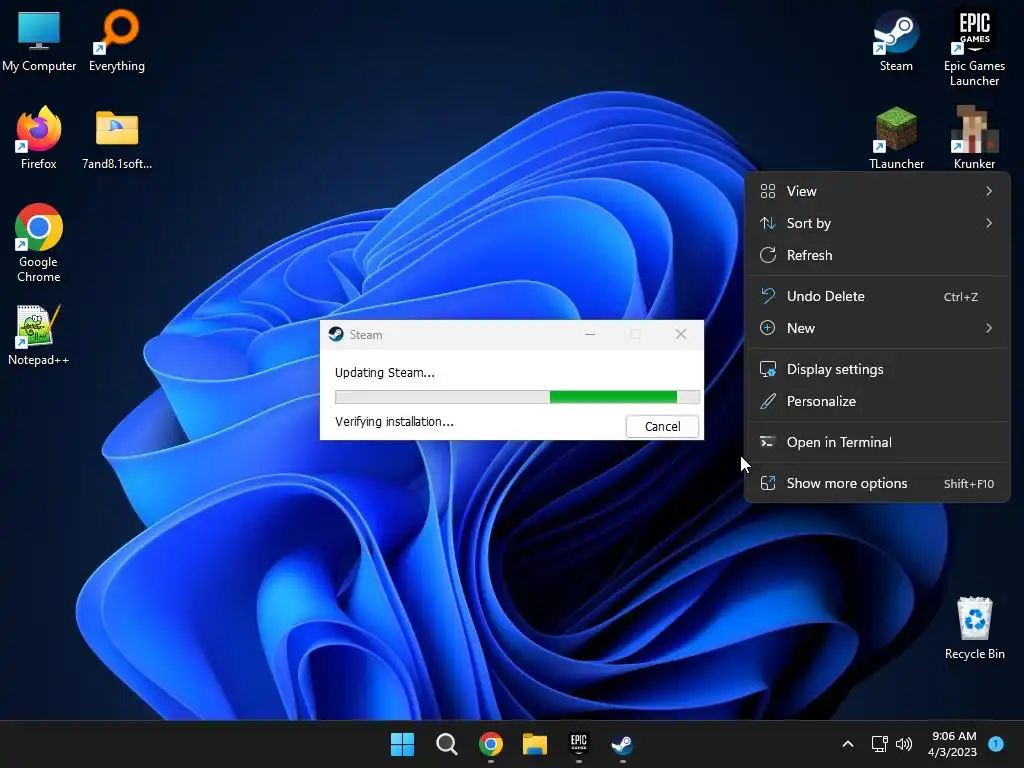Open the notification badge in taskbar
Image resolution: width=1024 pixels, height=768 pixels.
click(x=996, y=743)
